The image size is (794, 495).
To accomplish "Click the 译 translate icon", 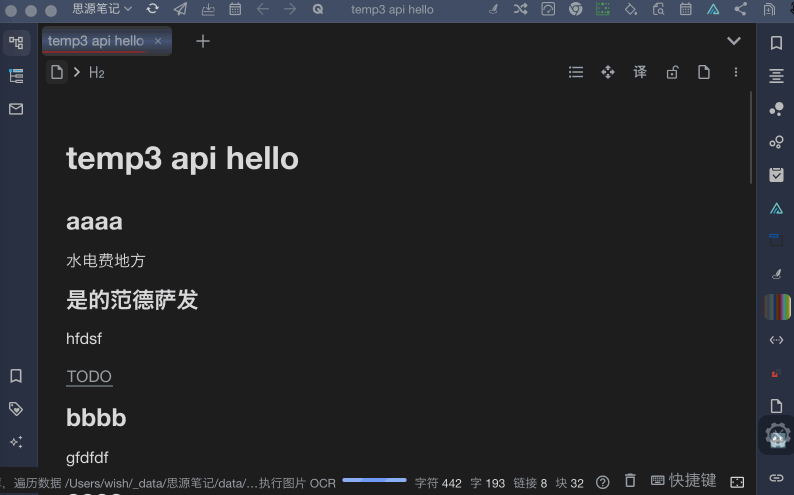I will [640, 72].
